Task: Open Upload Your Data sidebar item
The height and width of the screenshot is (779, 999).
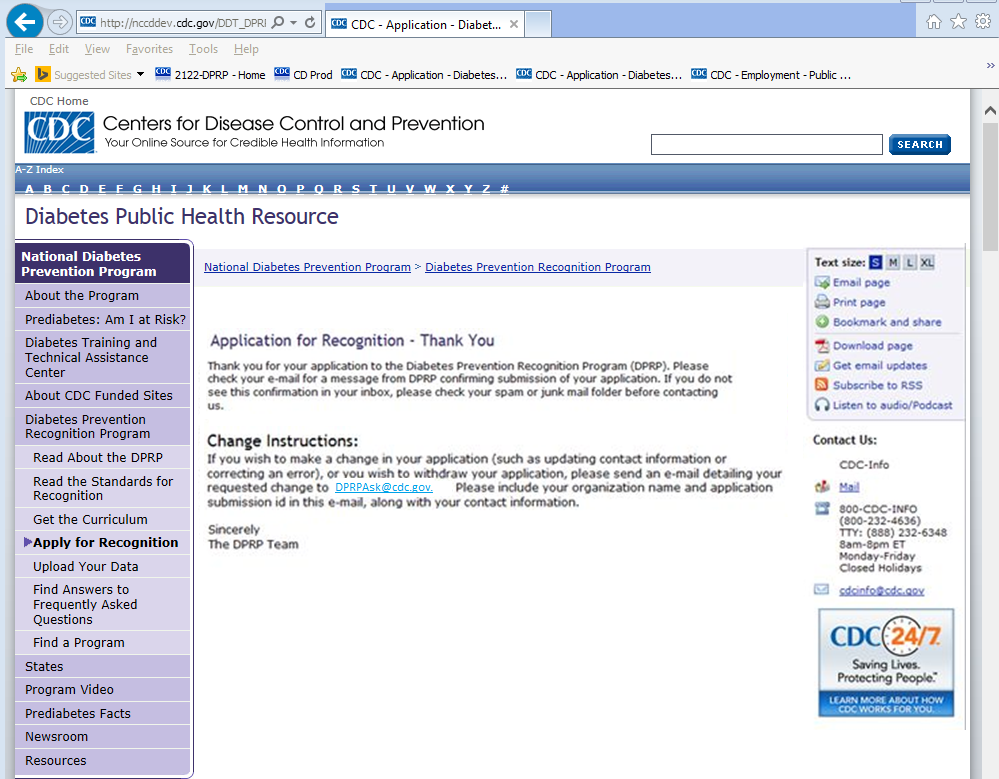Action: coord(103,566)
